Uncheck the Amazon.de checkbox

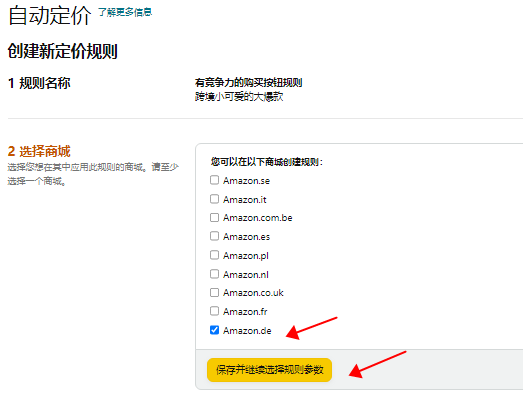click(214, 330)
